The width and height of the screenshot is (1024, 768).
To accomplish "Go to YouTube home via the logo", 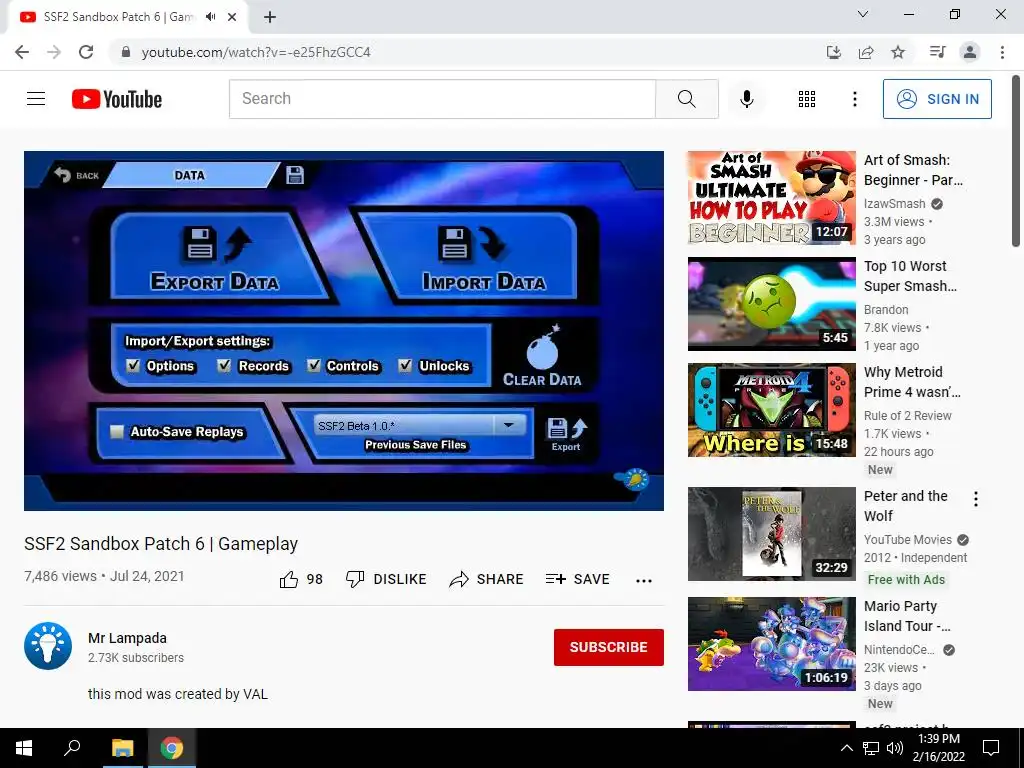I will (117, 99).
